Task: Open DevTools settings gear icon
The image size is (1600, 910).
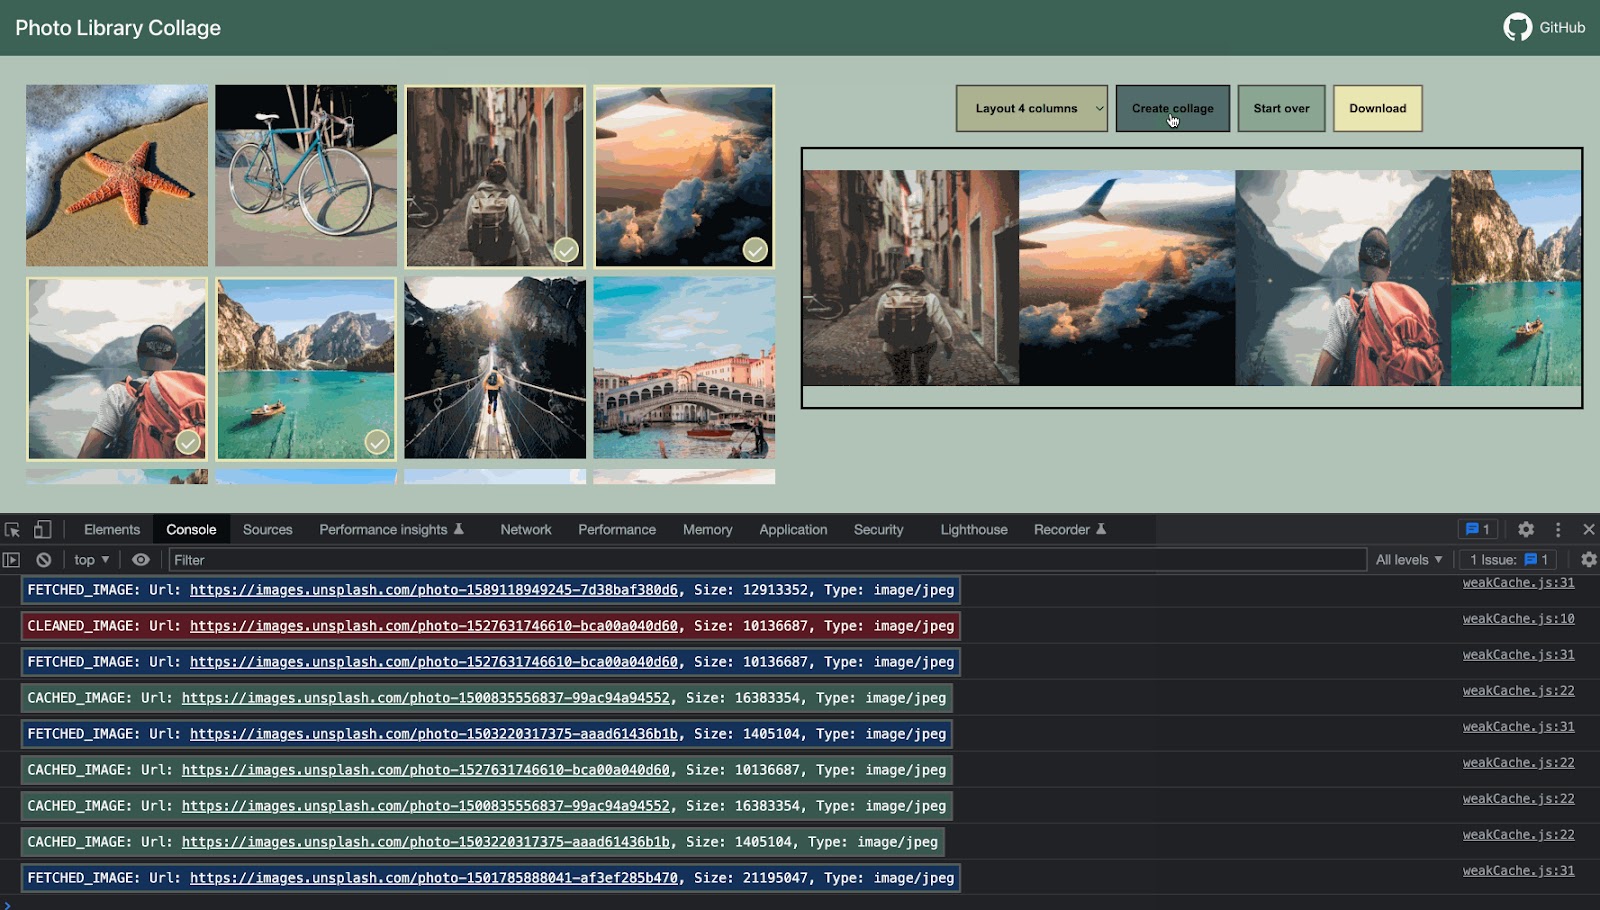Action: tap(1525, 530)
